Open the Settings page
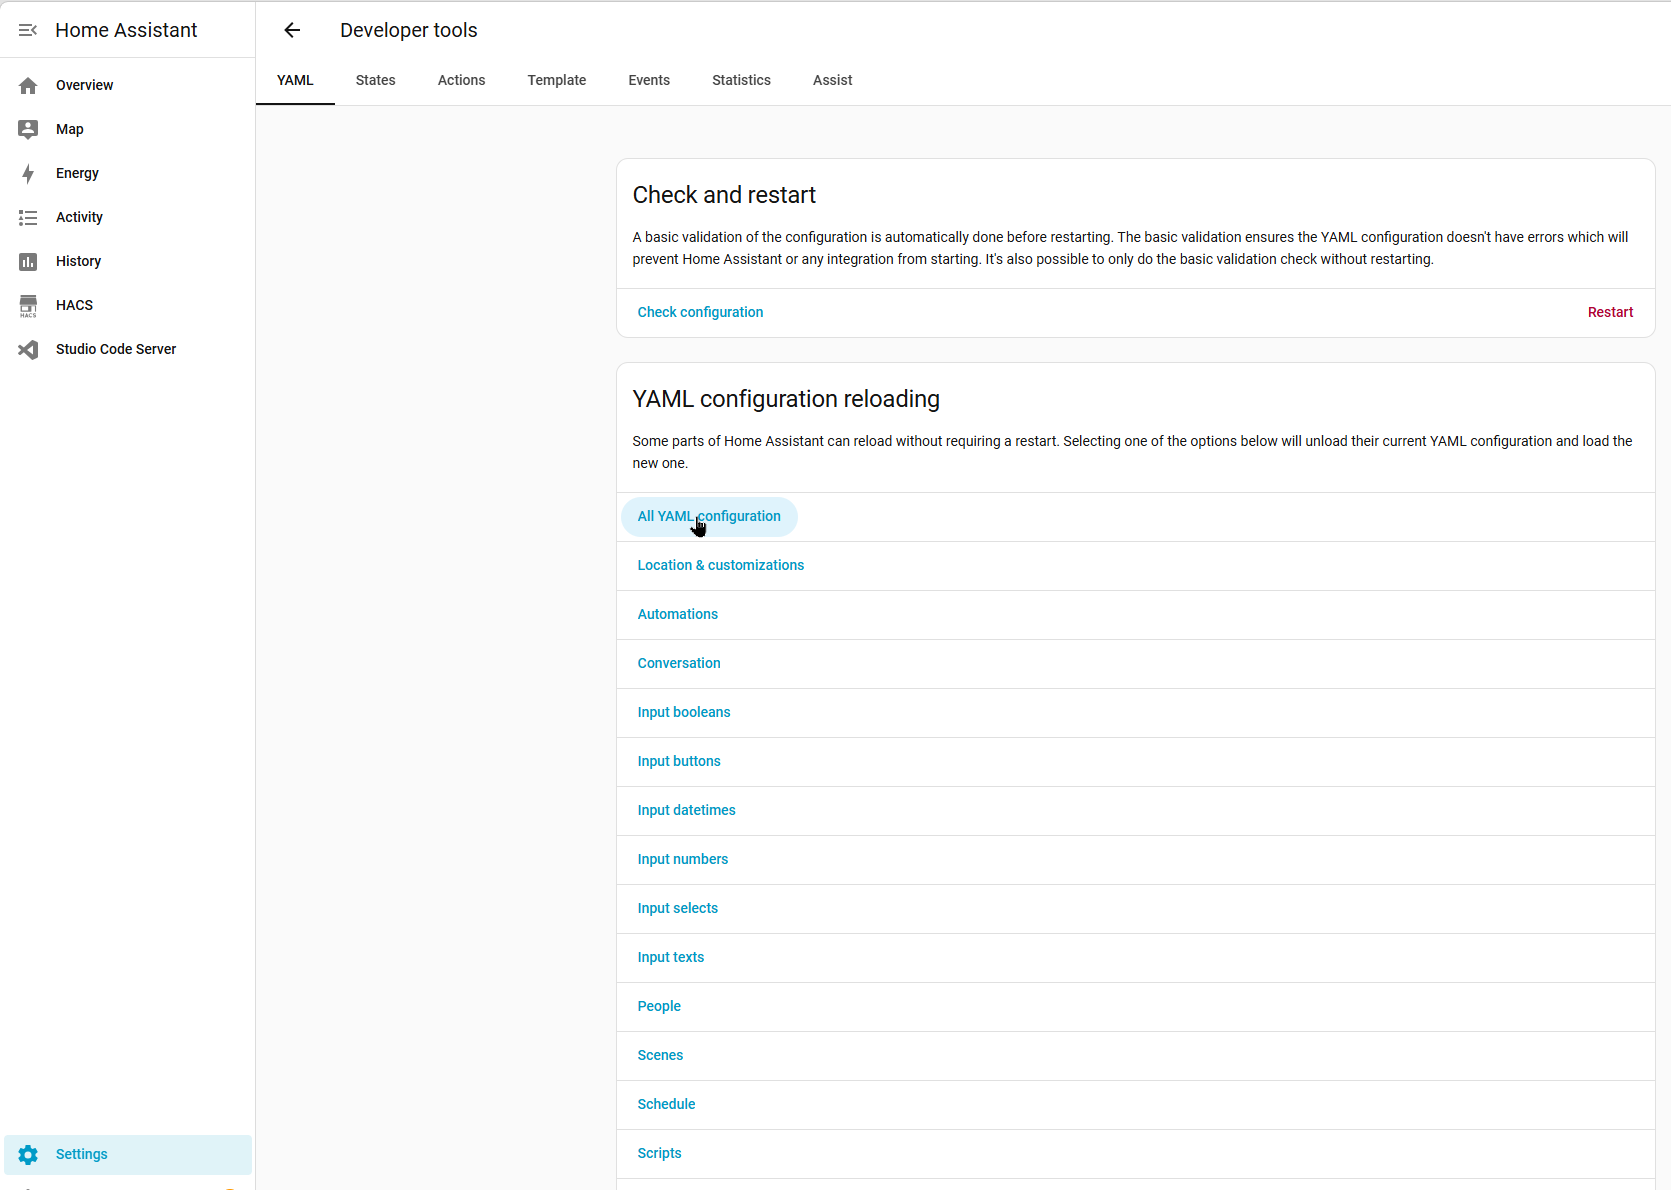This screenshot has height=1190, width=1671. pyautogui.click(x=128, y=1154)
